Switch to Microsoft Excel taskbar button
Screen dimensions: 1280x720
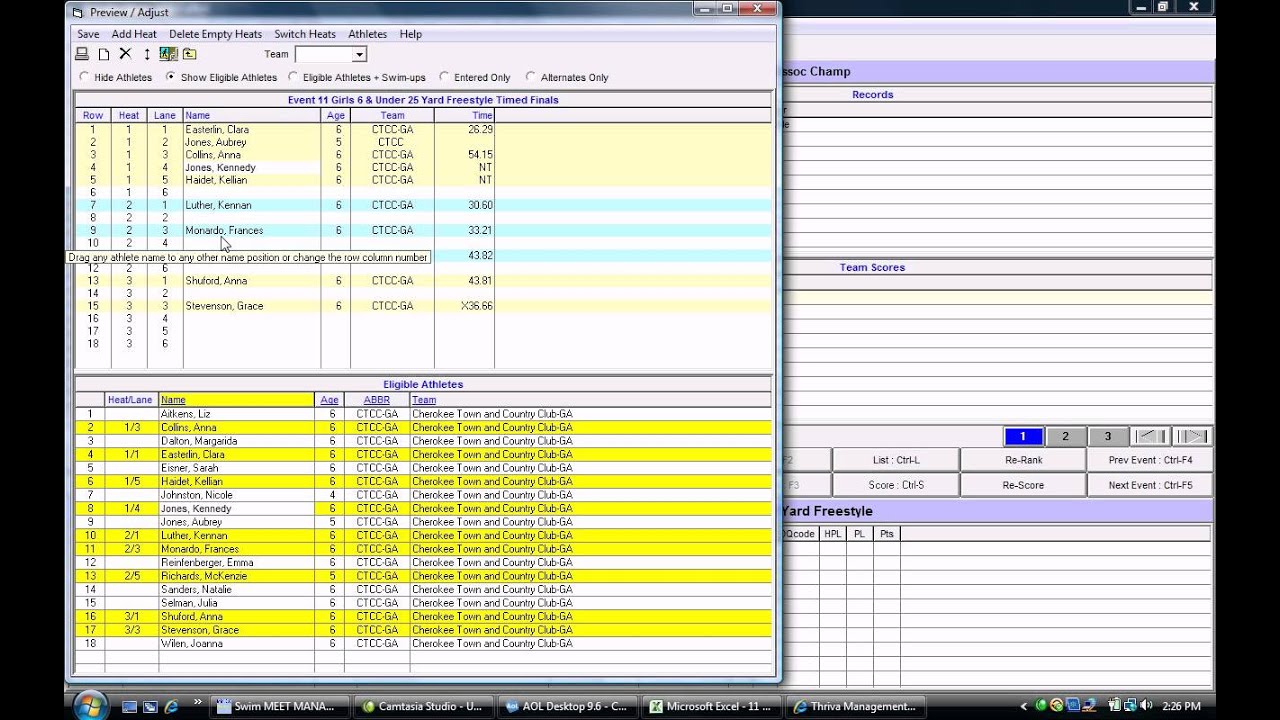click(710, 706)
